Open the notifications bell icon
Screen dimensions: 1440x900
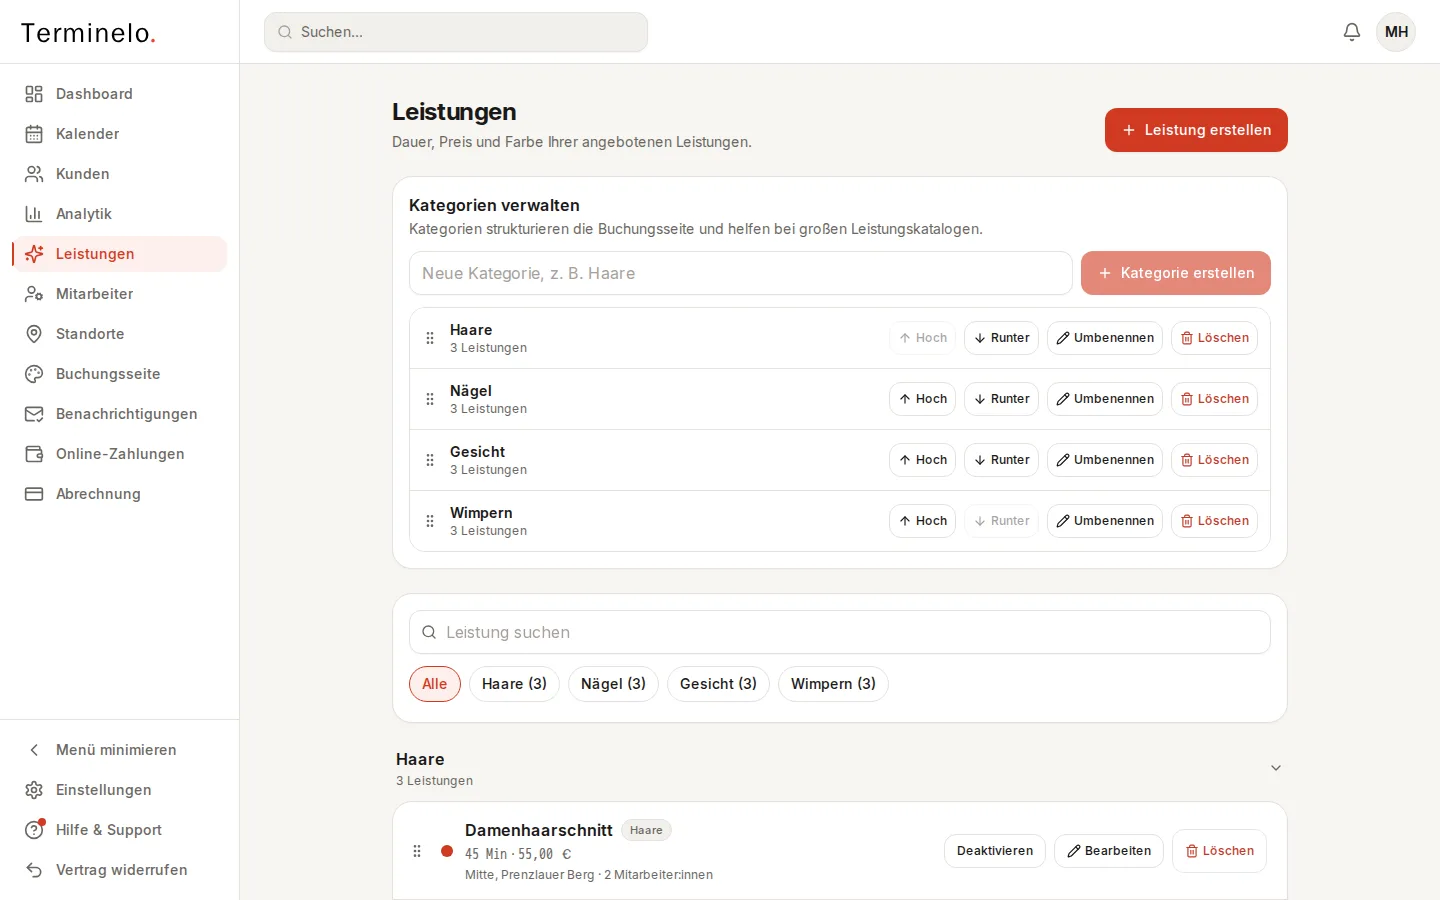pos(1352,32)
